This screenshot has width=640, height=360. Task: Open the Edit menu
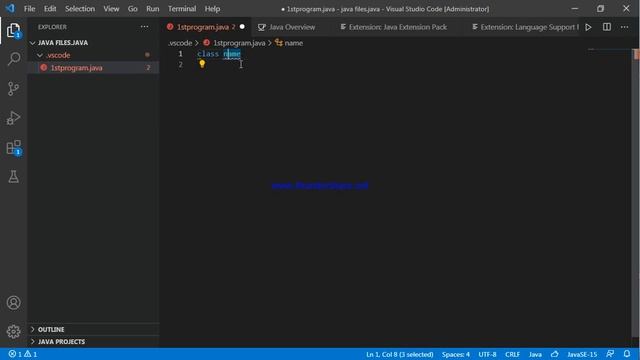[50, 9]
